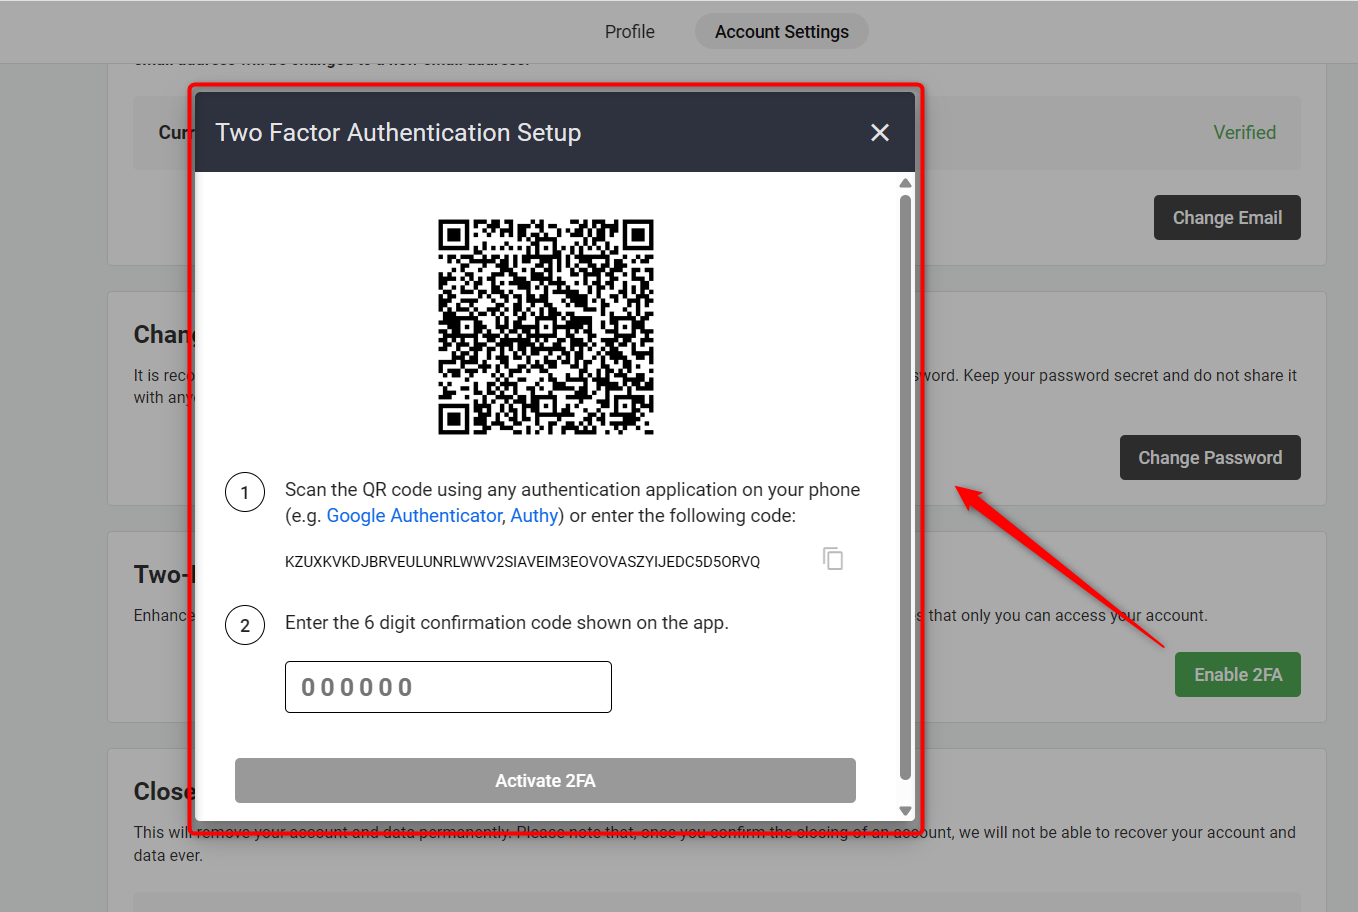The height and width of the screenshot is (912, 1358).
Task: Switch to the Profile tab
Action: click(630, 32)
